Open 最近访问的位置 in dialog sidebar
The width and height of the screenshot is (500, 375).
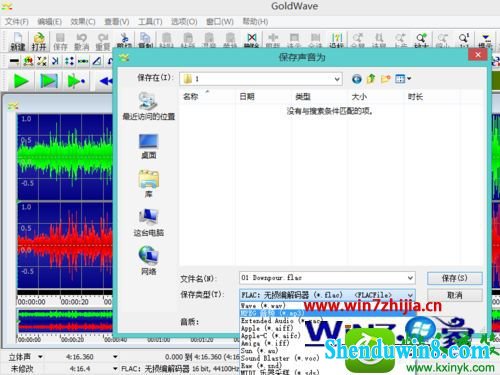coord(149,106)
